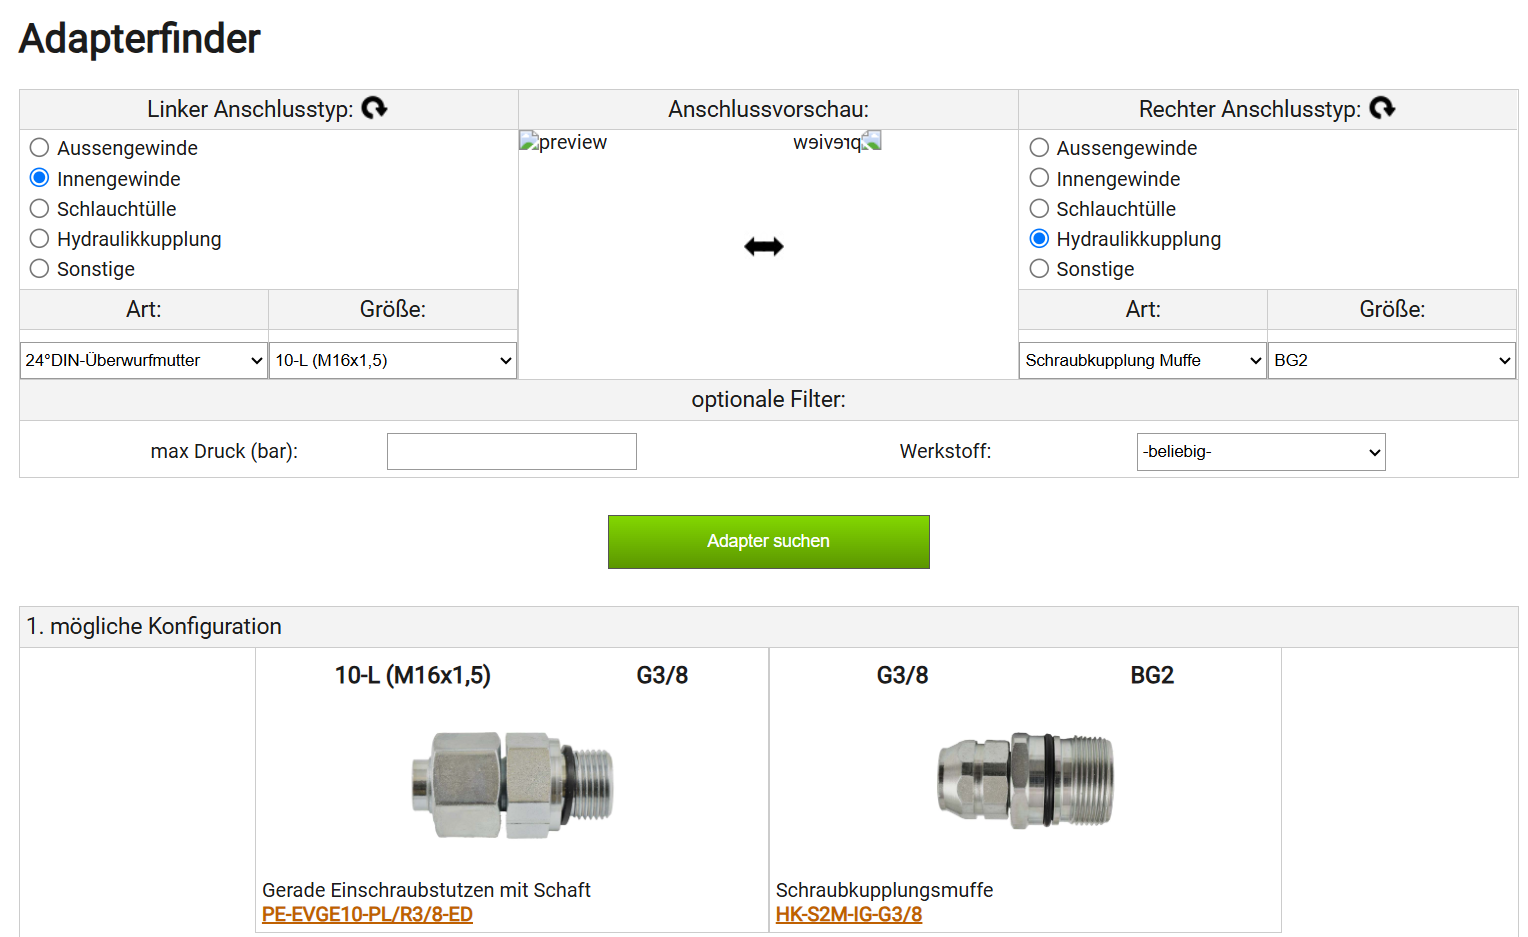Image resolution: width=1528 pixels, height=937 pixels.
Task: Click the Schraubkupplungsmuffe product image
Action: coord(1025,780)
